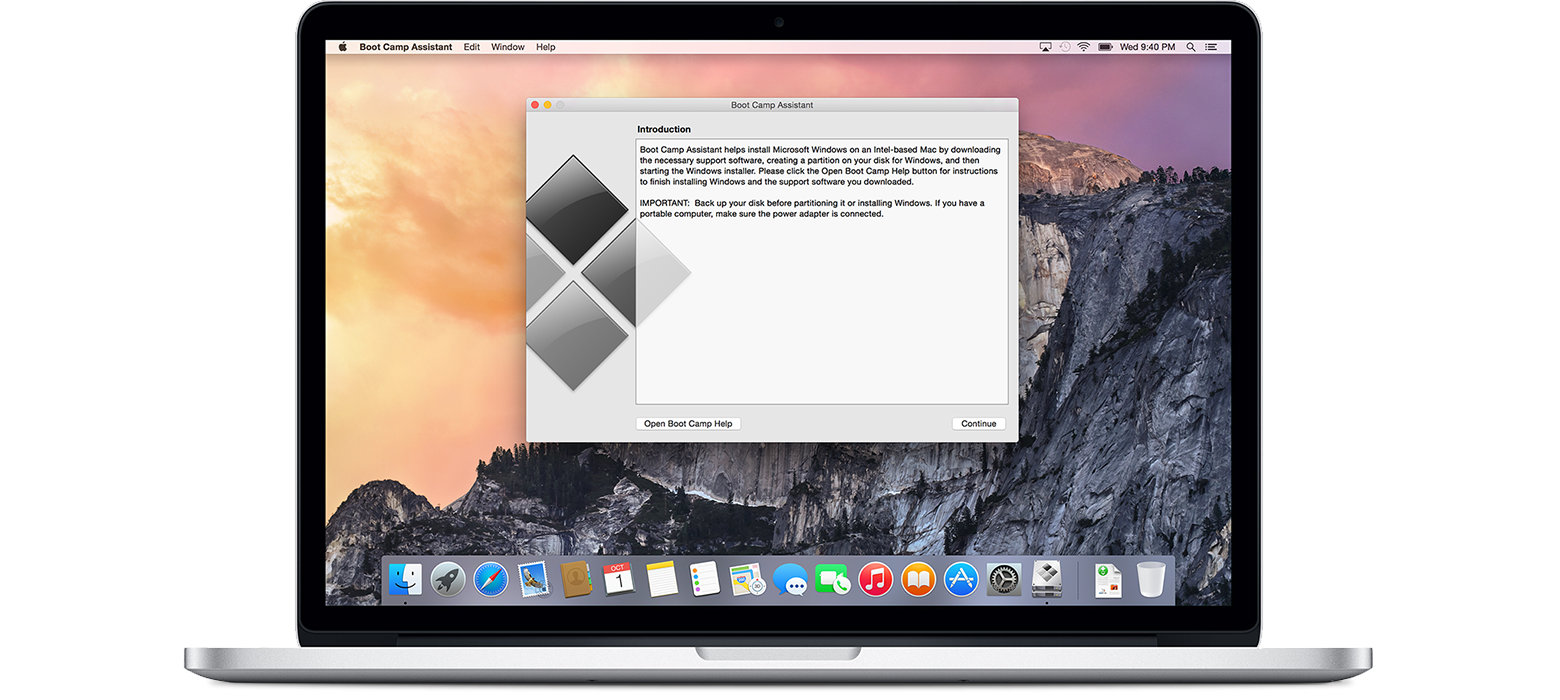Open the Edit menu
The width and height of the screenshot is (1560, 700).
coord(472,47)
